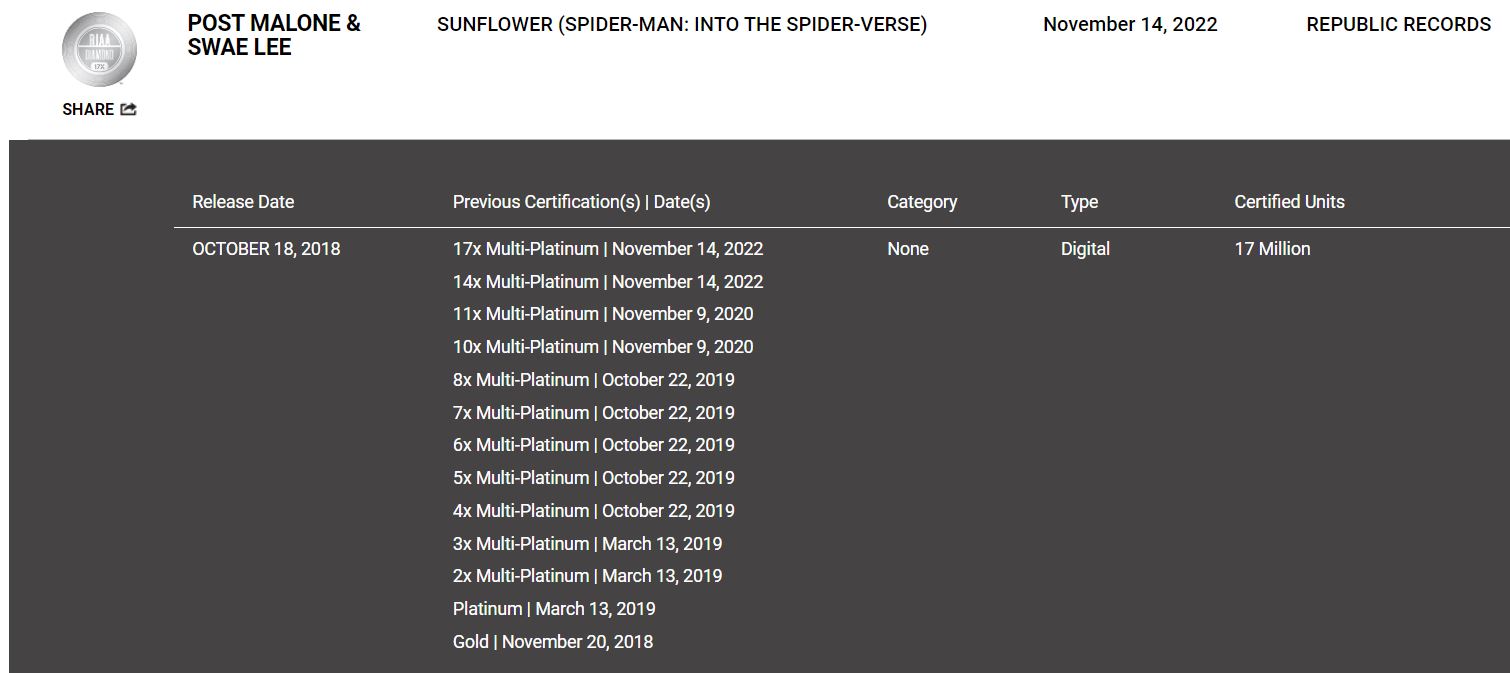Click the Category column header
The height and width of the screenshot is (673, 1510).
pos(922,202)
